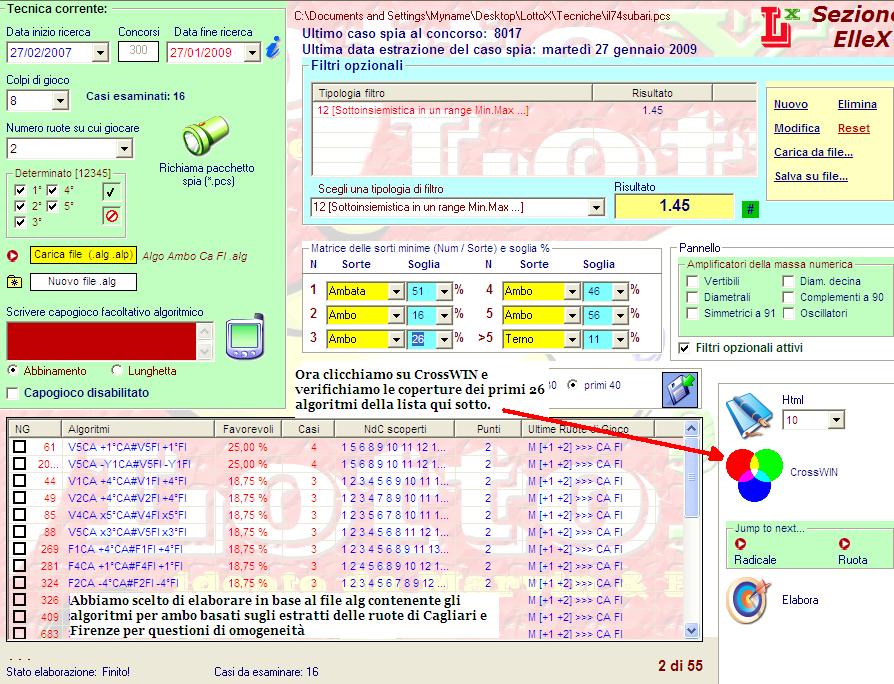Select the Abbinamento radio button
The height and width of the screenshot is (684, 894).
pos(12,370)
